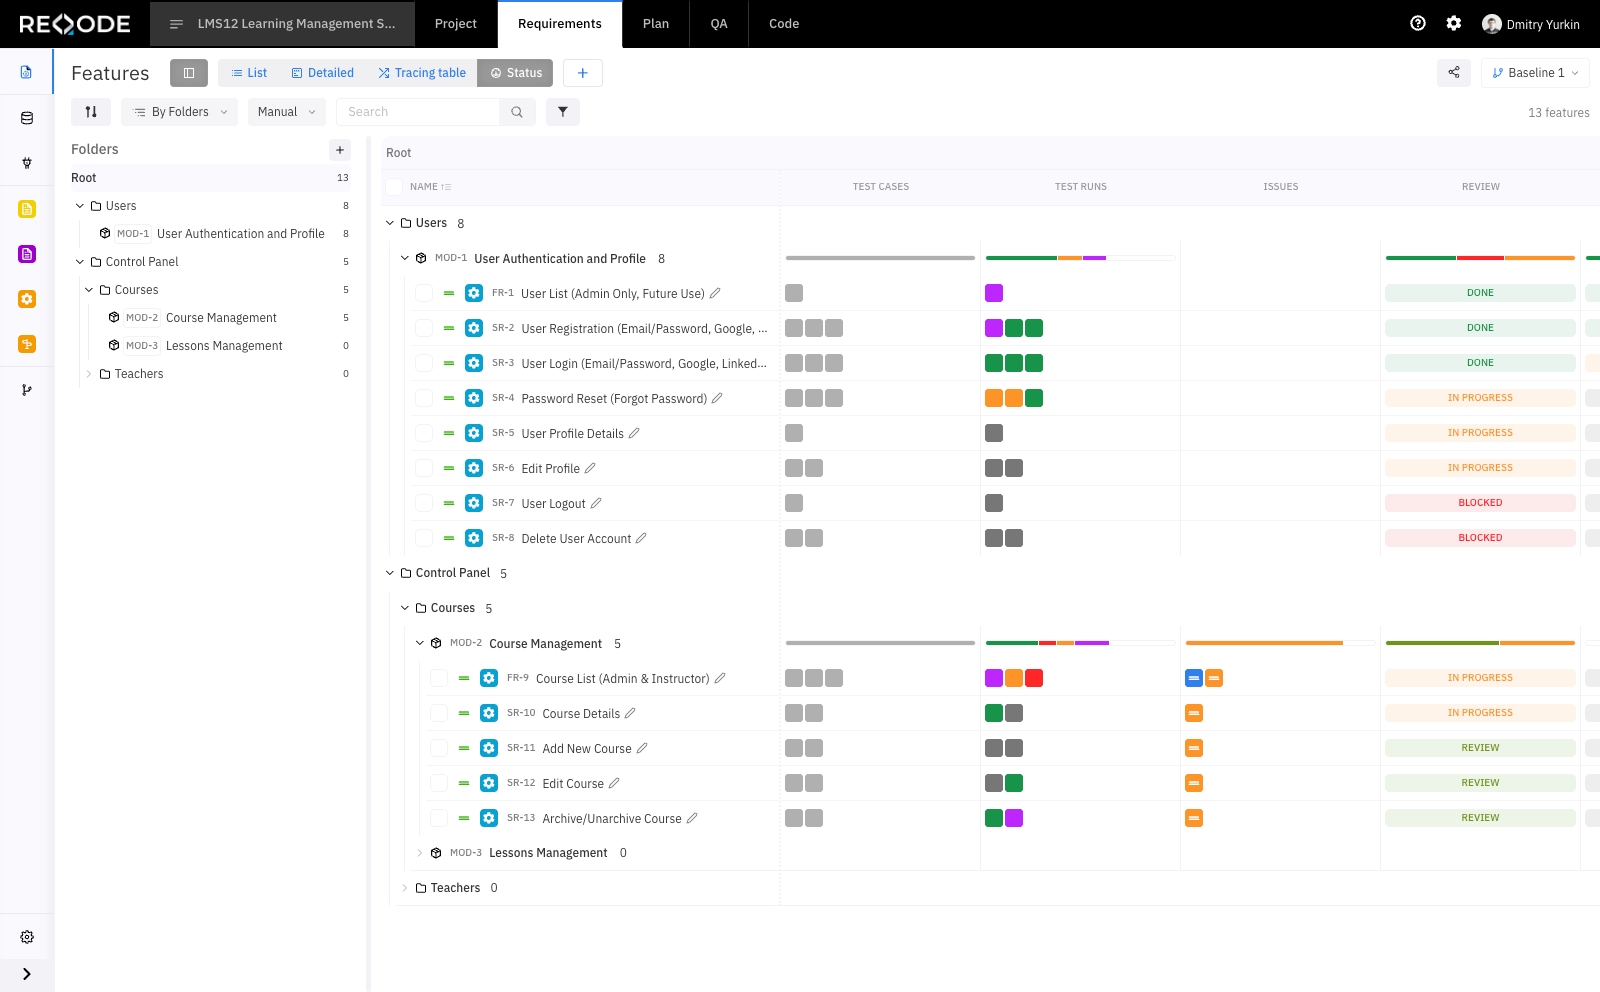The width and height of the screenshot is (1600, 992).
Task: Check the SR-8 Delete User Account checkbox
Action: pos(424,538)
